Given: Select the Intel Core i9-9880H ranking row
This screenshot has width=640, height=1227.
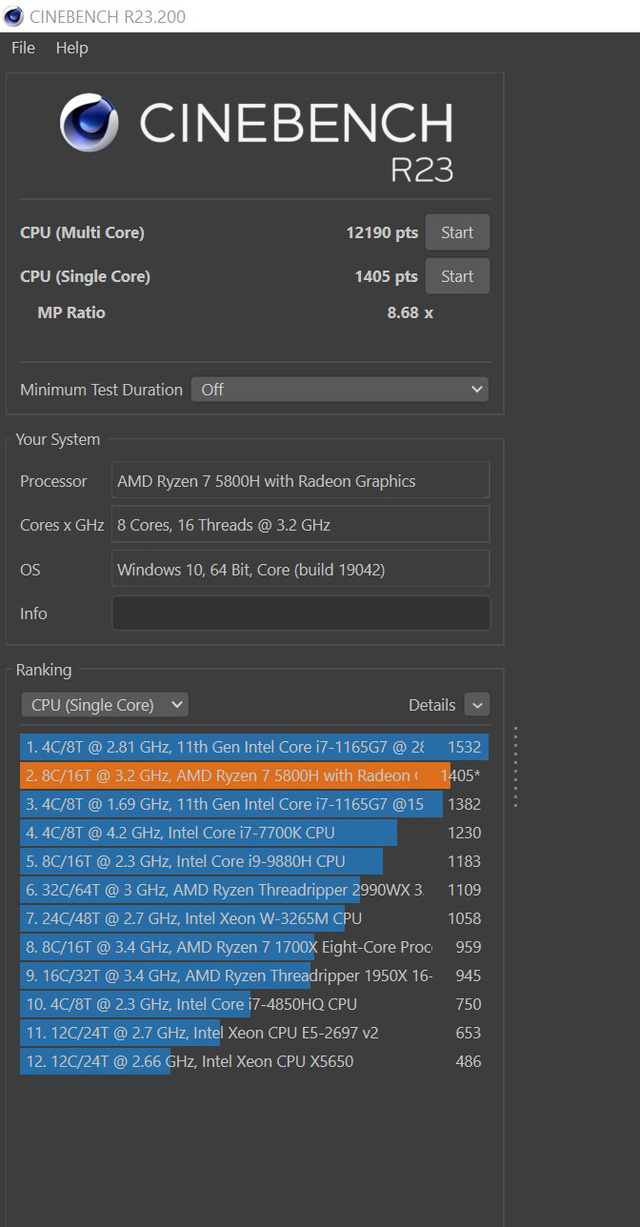Looking at the screenshot, I should [200, 862].
